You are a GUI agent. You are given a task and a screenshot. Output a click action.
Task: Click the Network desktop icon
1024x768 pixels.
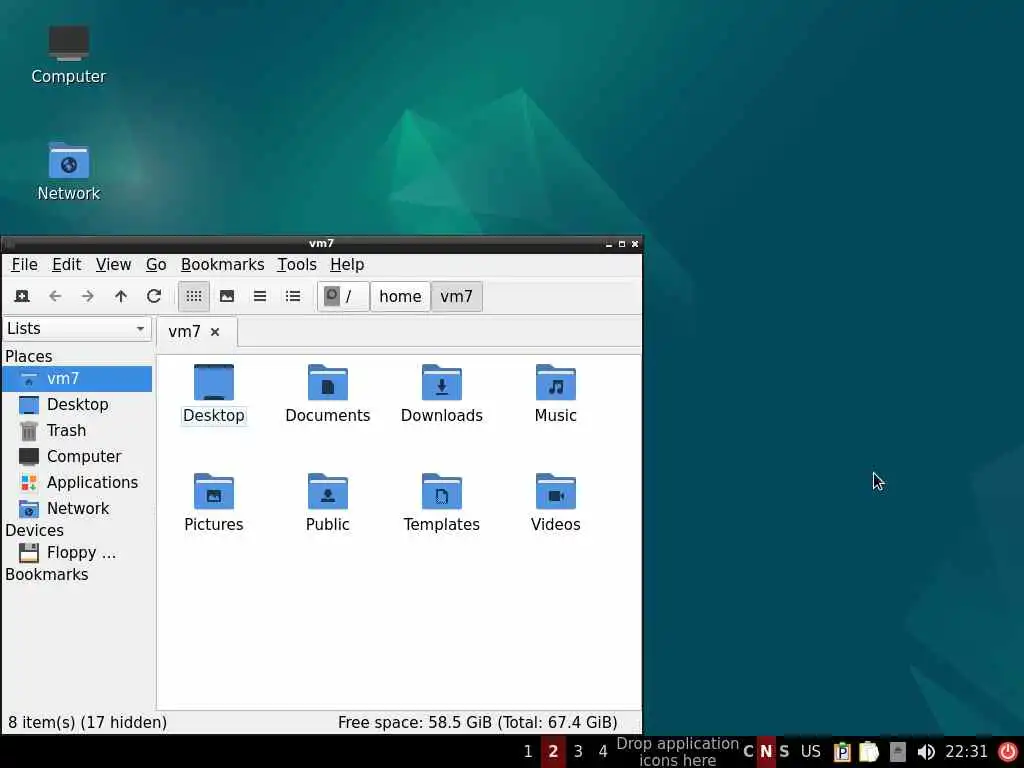[x=69, y=172]
